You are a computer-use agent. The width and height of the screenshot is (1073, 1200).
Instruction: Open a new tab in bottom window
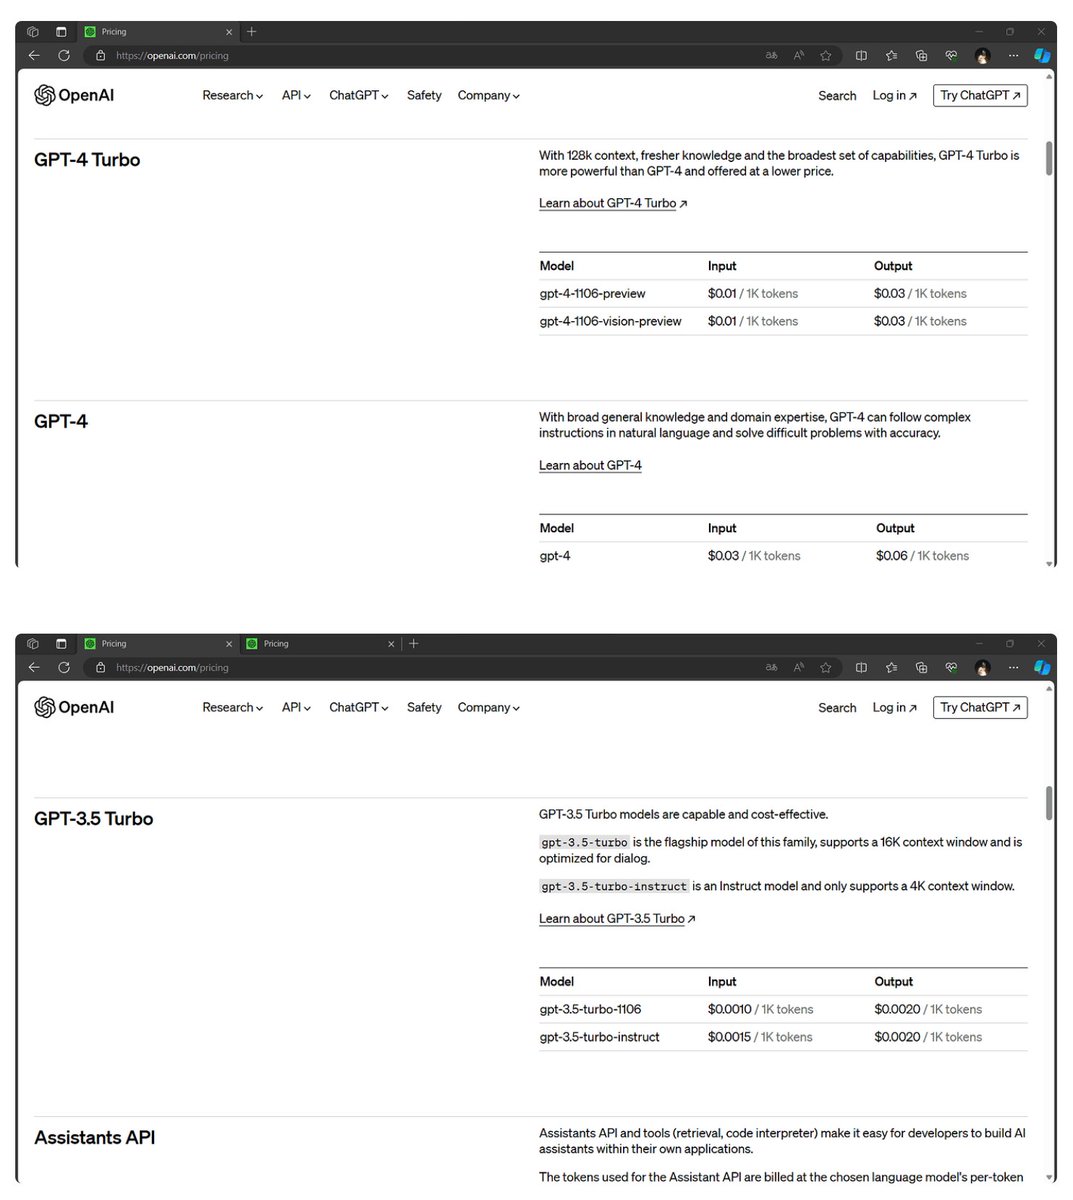413,644
